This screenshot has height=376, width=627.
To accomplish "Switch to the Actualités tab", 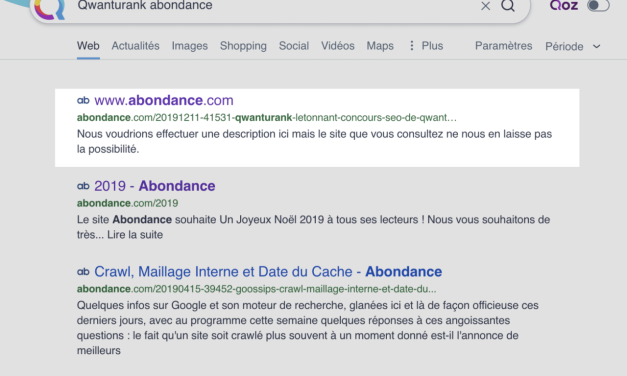I will click(x=136, y=46).
